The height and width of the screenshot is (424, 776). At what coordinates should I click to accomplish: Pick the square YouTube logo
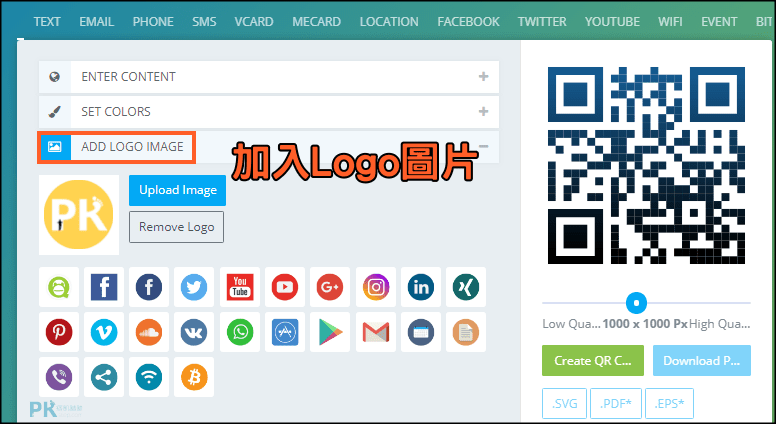point(240,287)
